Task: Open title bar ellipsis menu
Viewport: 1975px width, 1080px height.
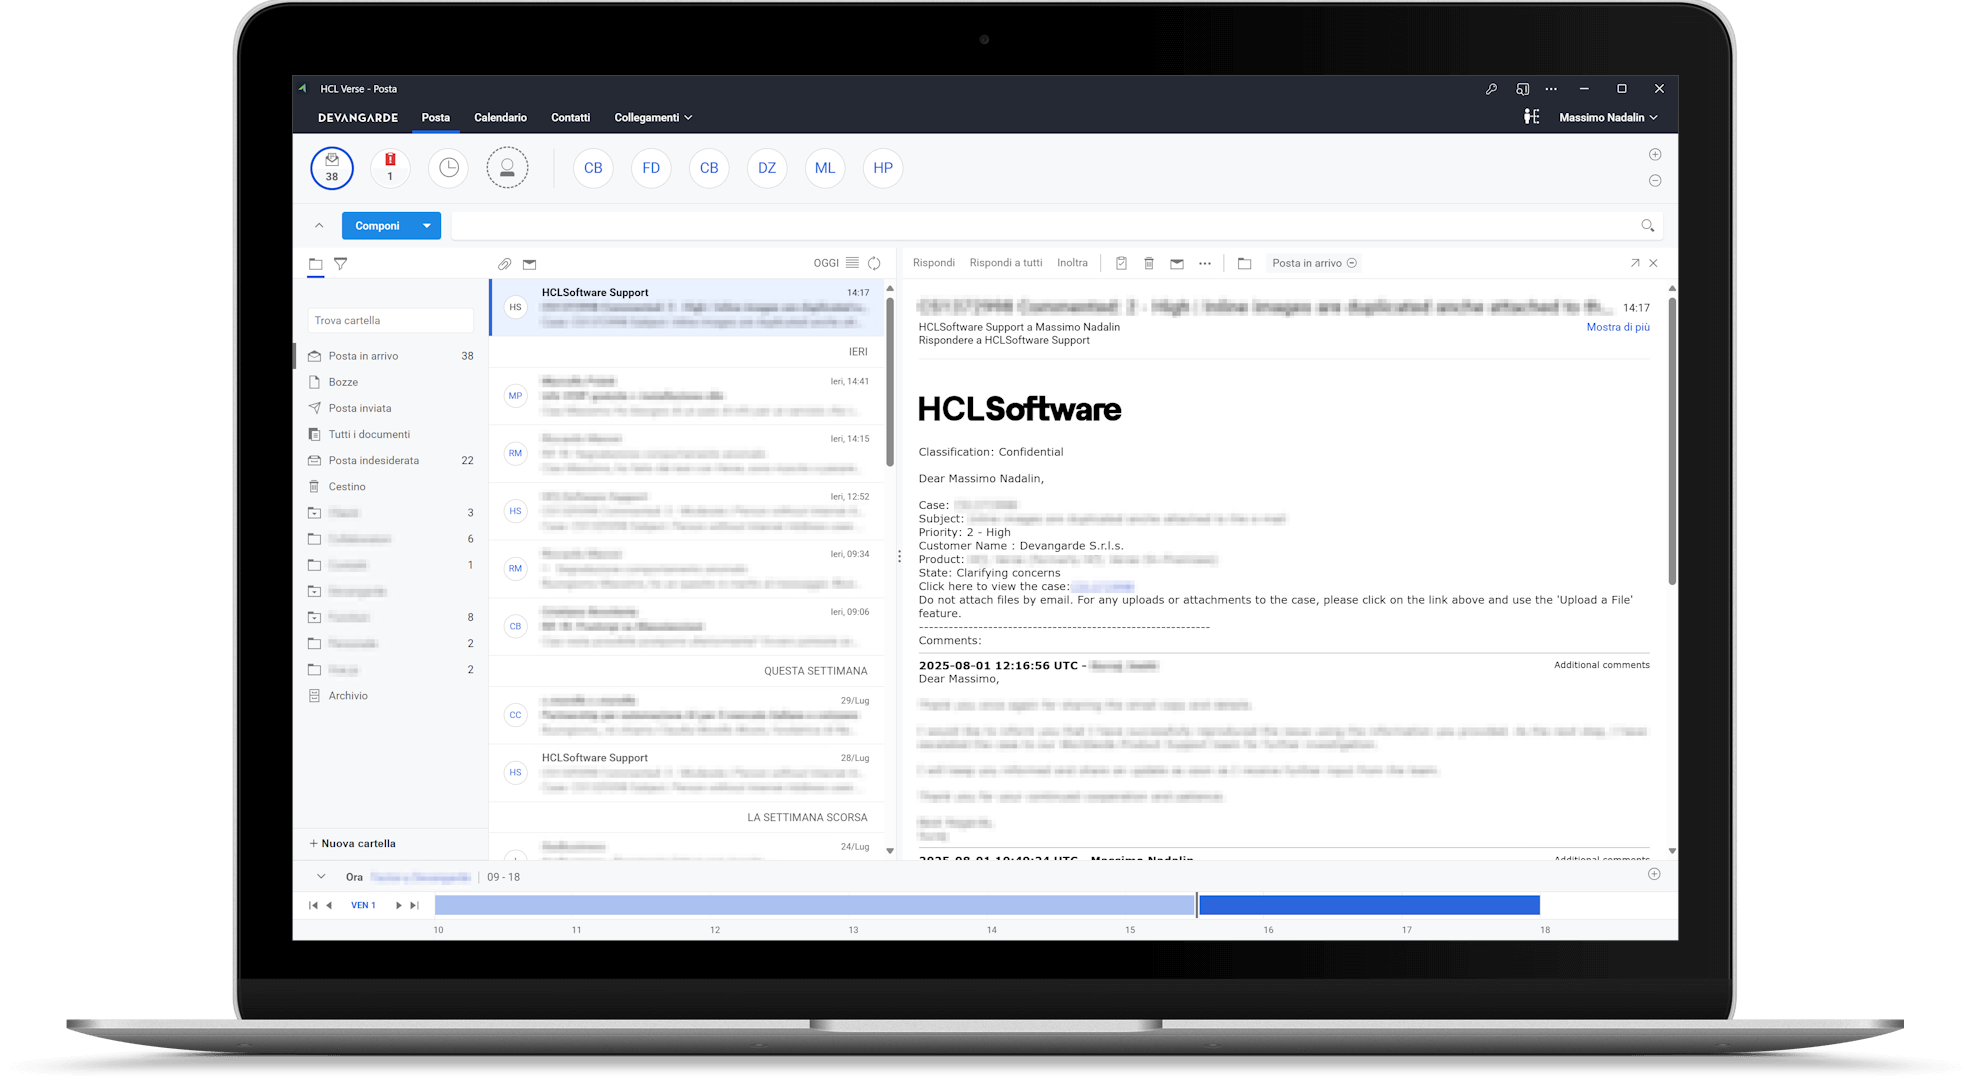Action: point(1551,89)
